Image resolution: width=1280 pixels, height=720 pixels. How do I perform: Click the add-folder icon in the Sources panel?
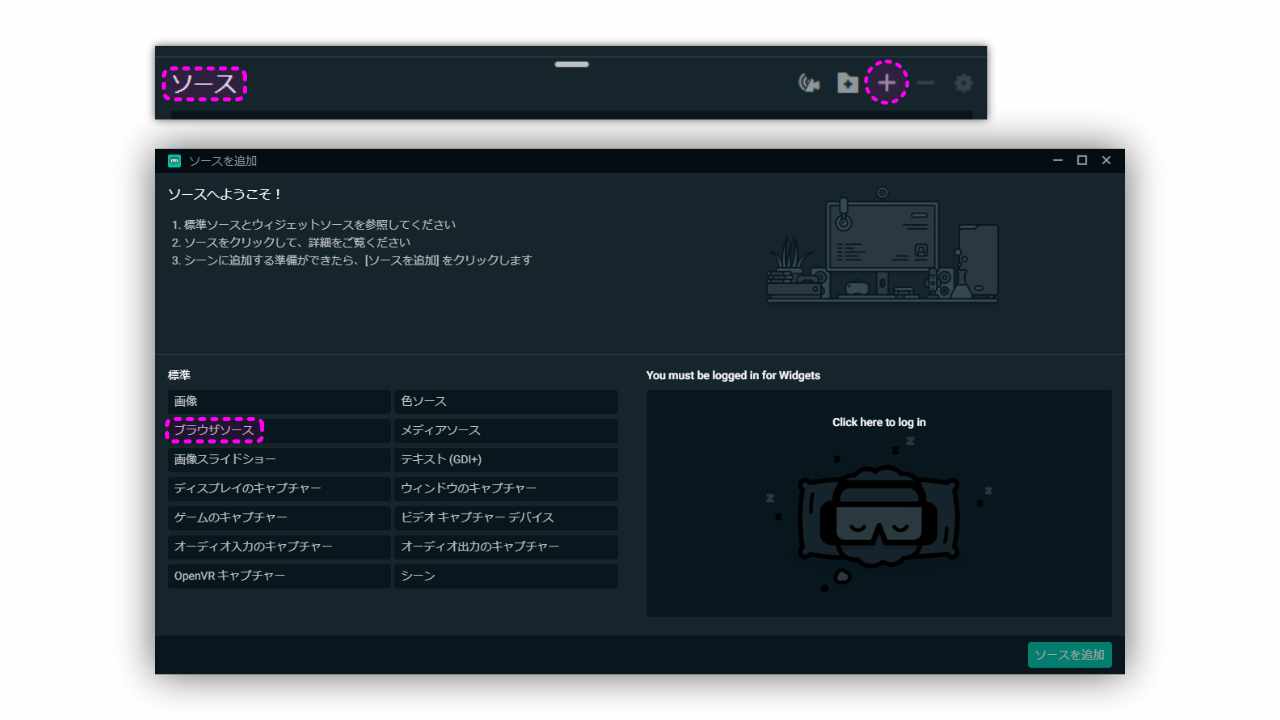[x=847, y=84]
